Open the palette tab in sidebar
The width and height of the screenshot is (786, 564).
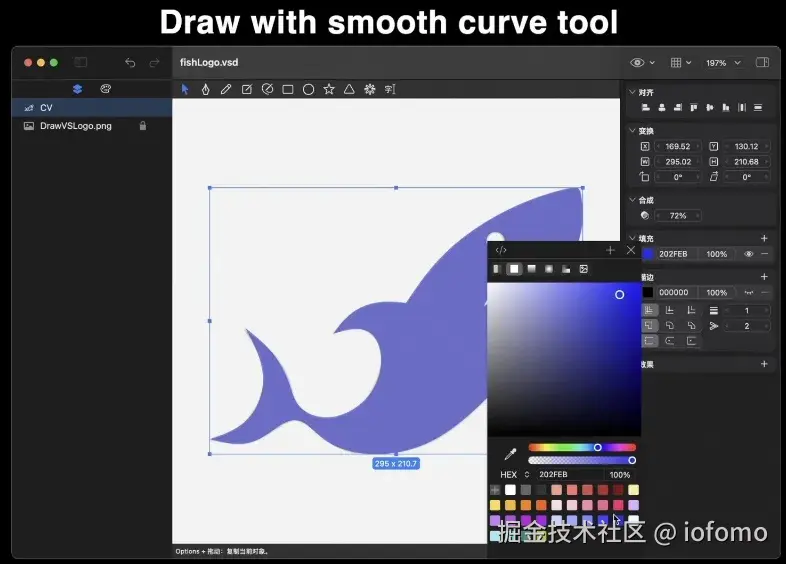click(x=106, y=89)
